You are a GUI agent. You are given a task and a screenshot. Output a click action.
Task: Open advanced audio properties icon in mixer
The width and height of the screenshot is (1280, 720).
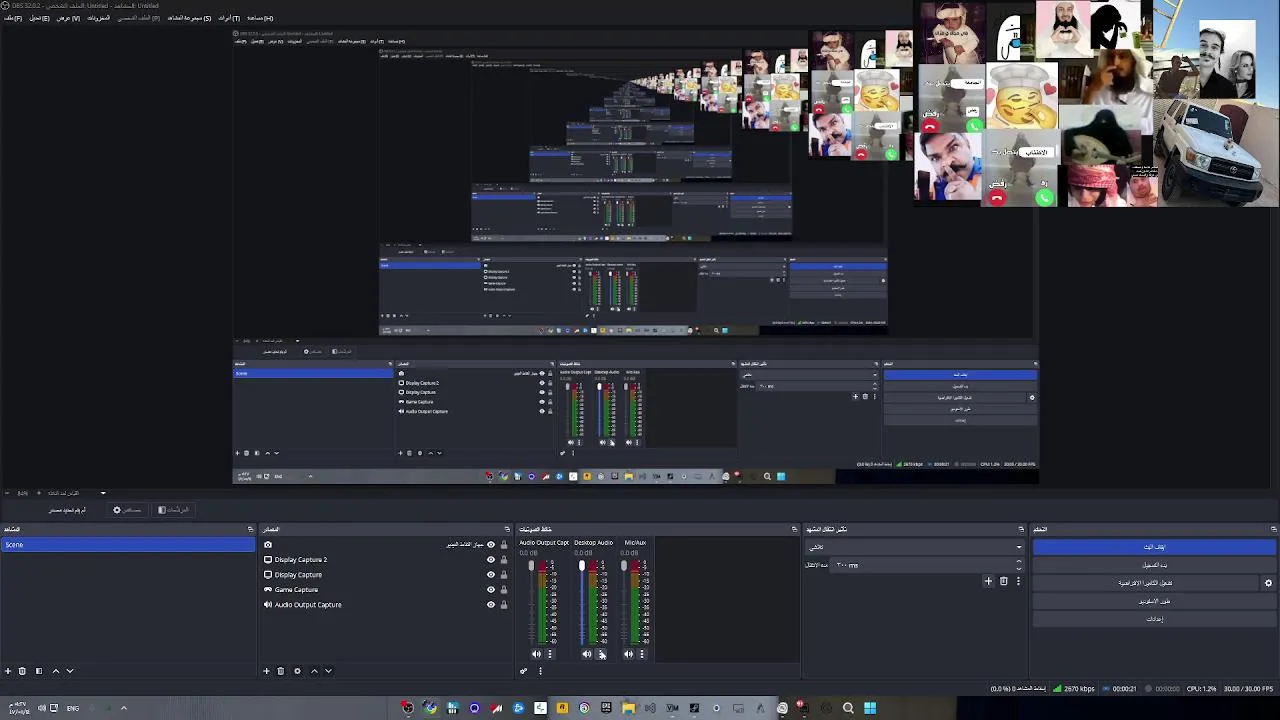tap(523, 671)
